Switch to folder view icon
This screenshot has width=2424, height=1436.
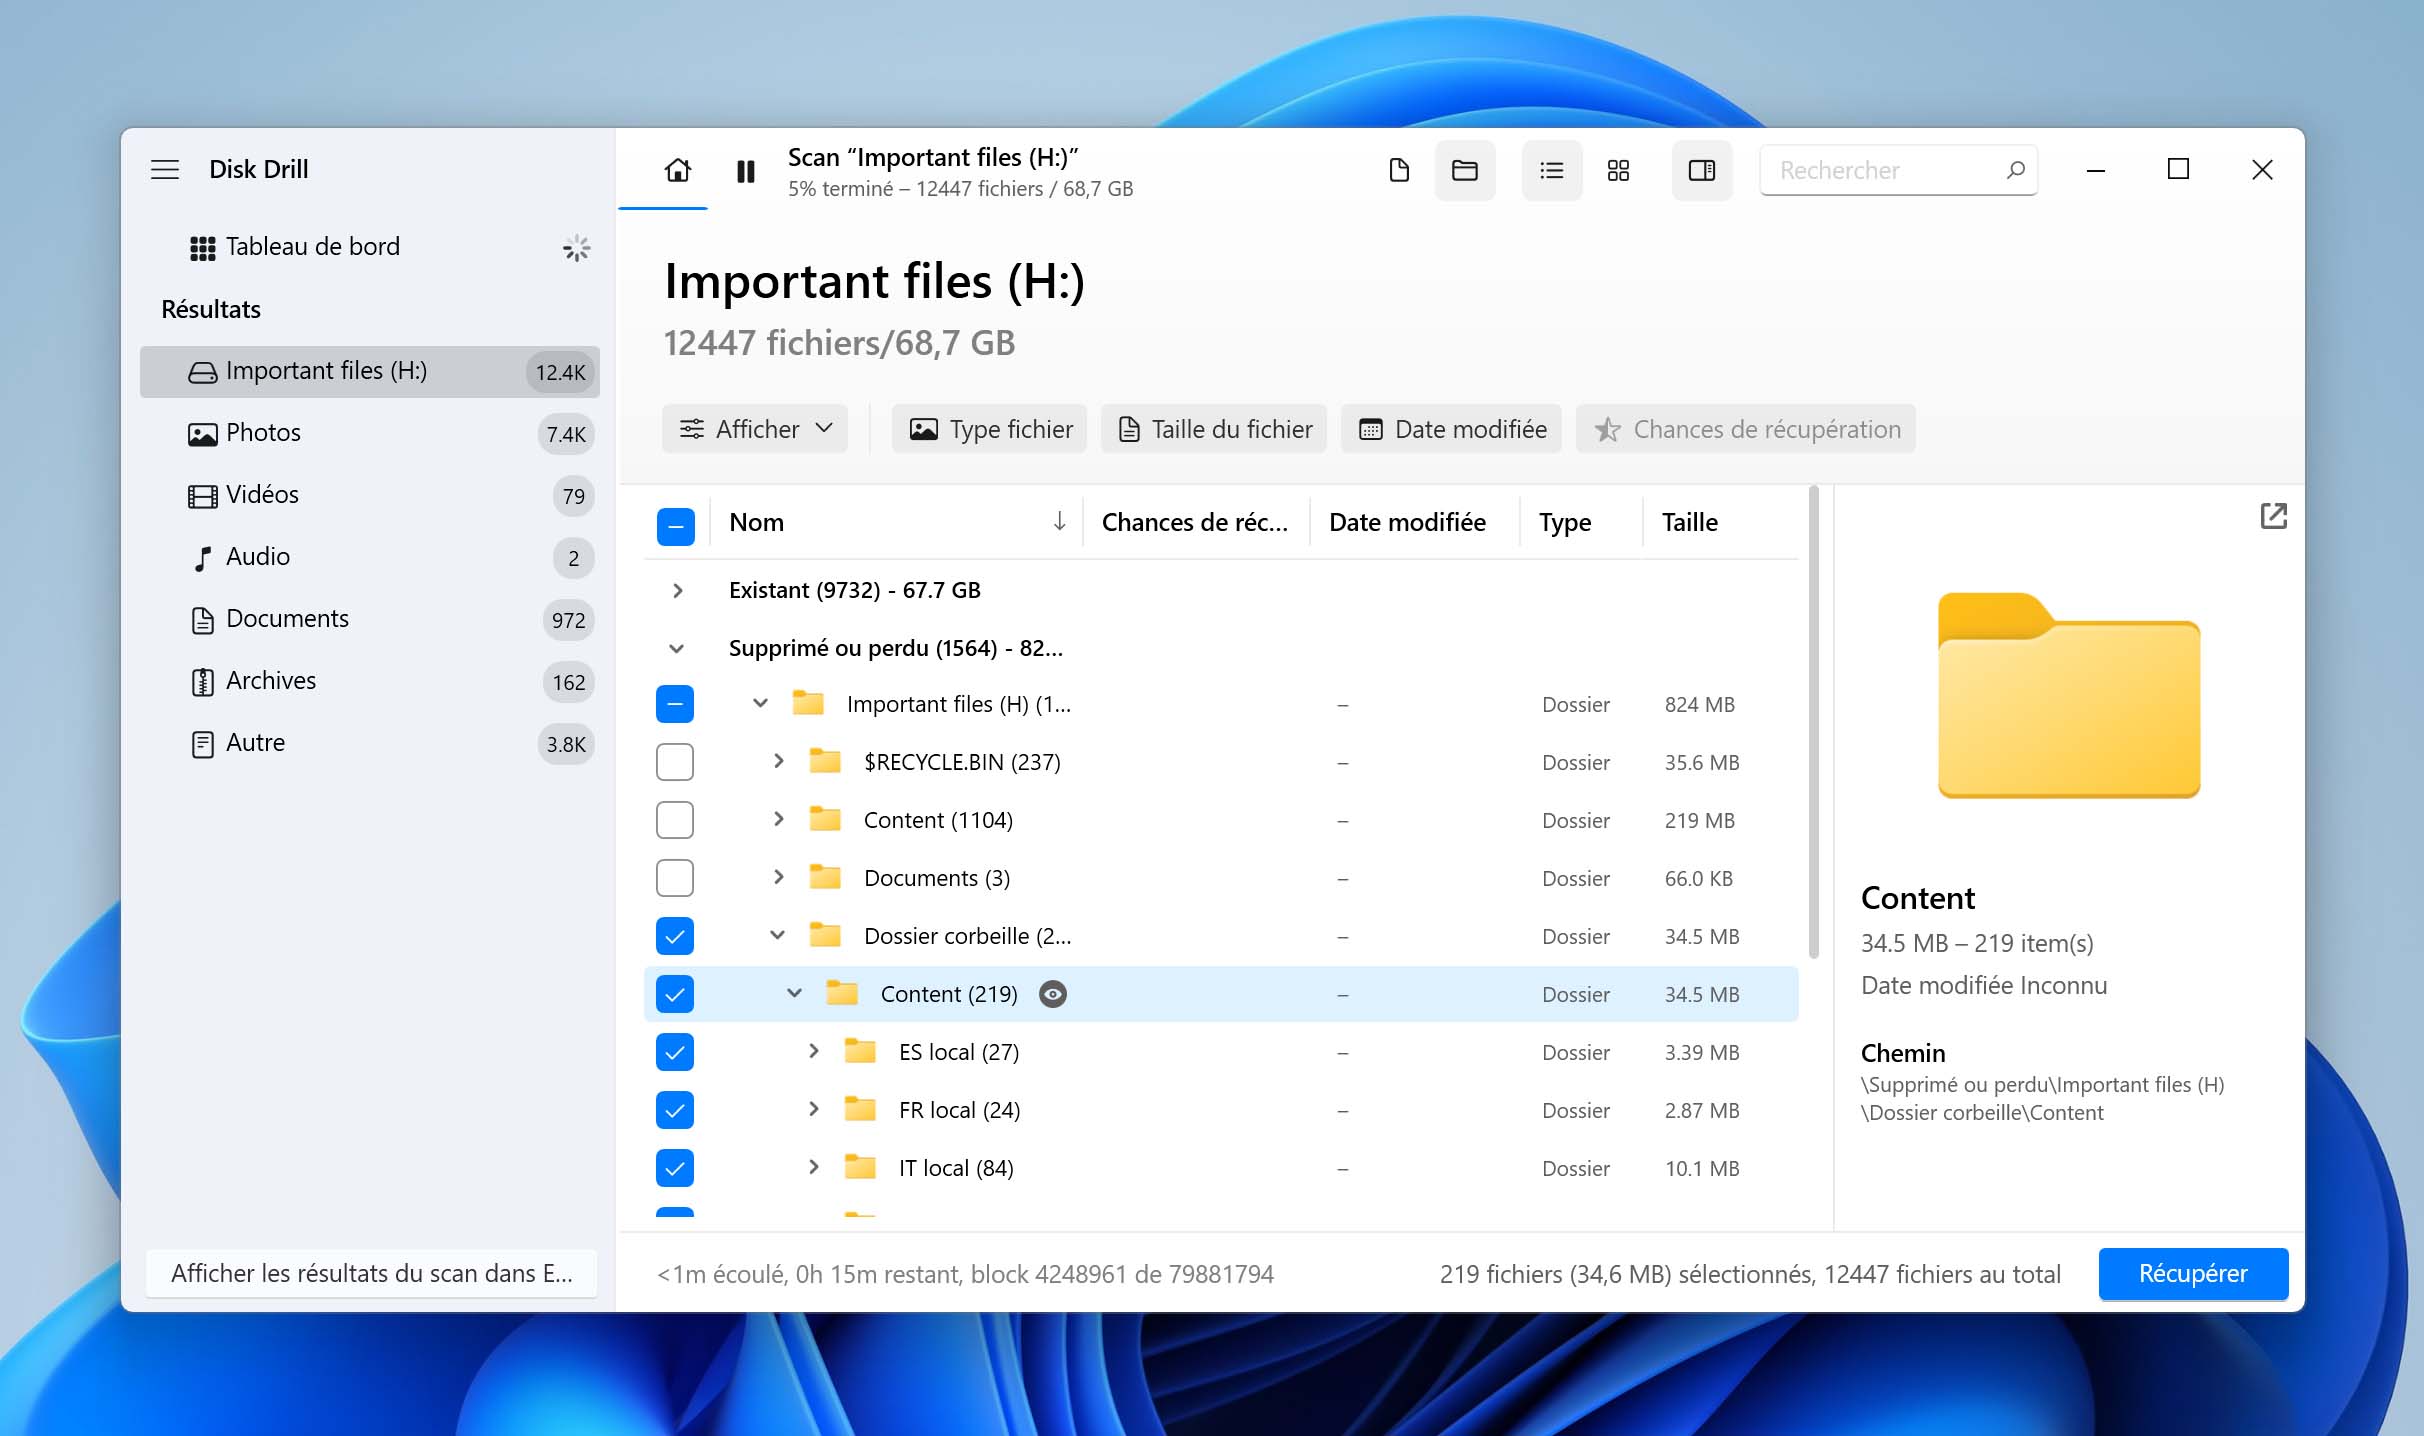(x=1465, y=170)
